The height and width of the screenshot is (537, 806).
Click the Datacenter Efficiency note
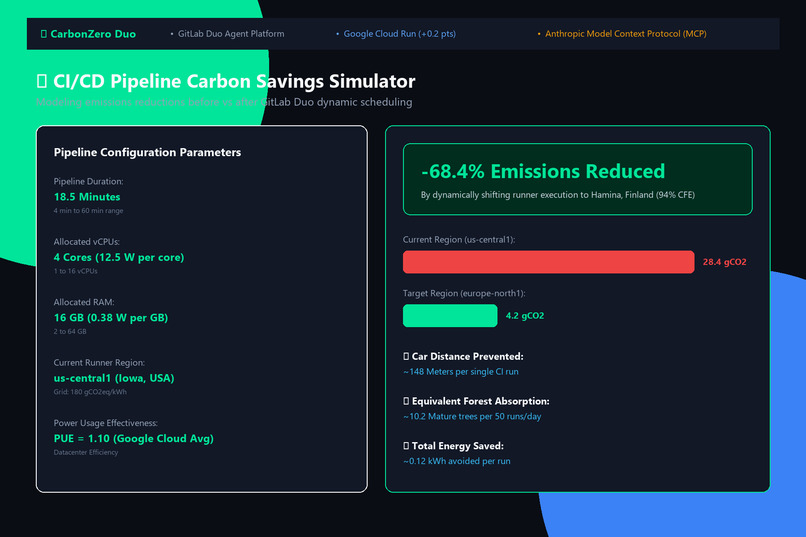86,452
